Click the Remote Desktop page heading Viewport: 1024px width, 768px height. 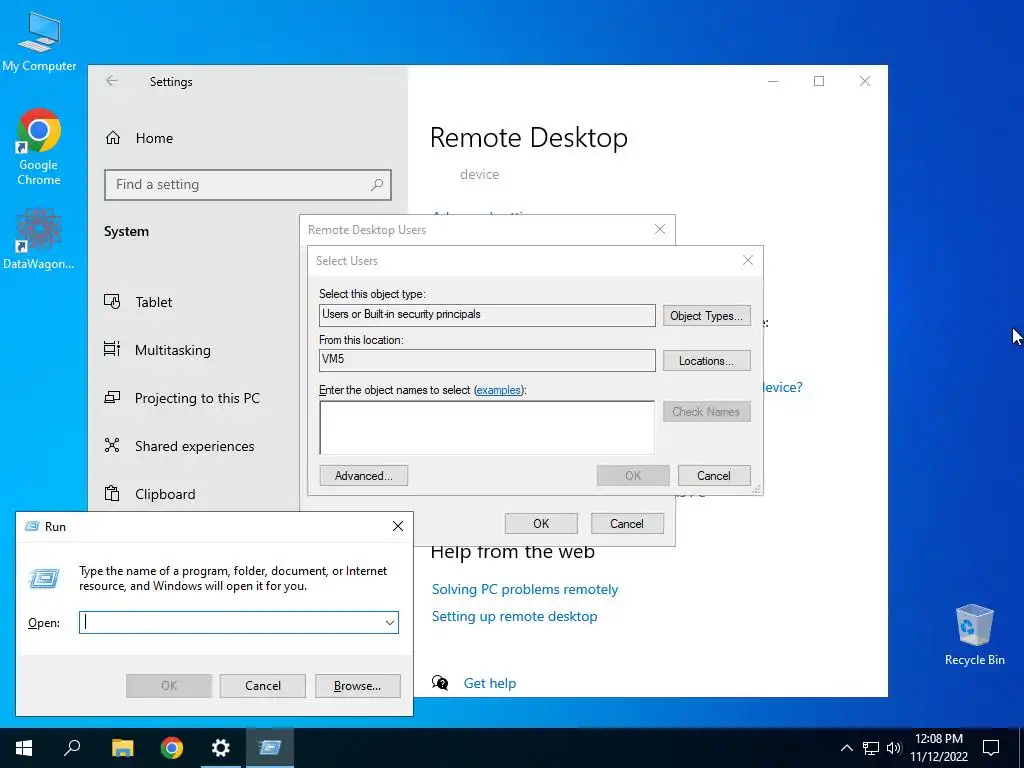[528, 138]
